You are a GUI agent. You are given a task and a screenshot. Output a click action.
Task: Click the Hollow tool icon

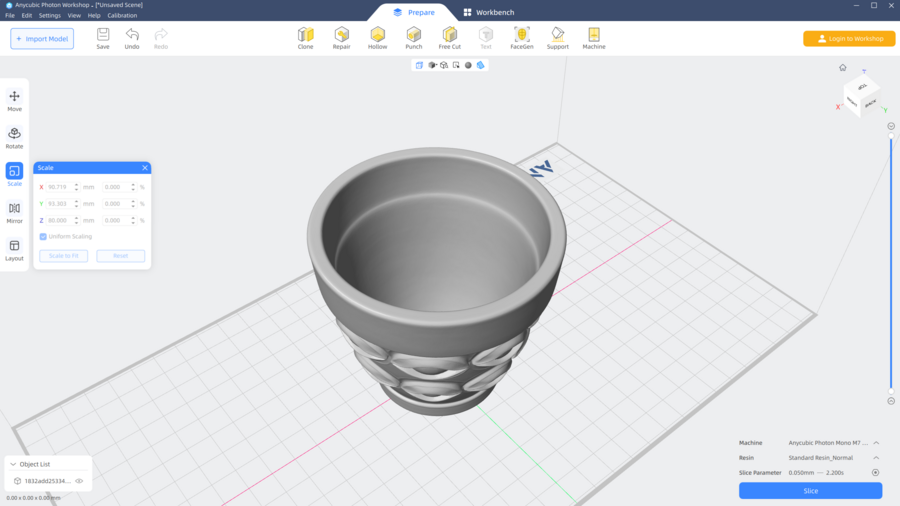point(377,37)
